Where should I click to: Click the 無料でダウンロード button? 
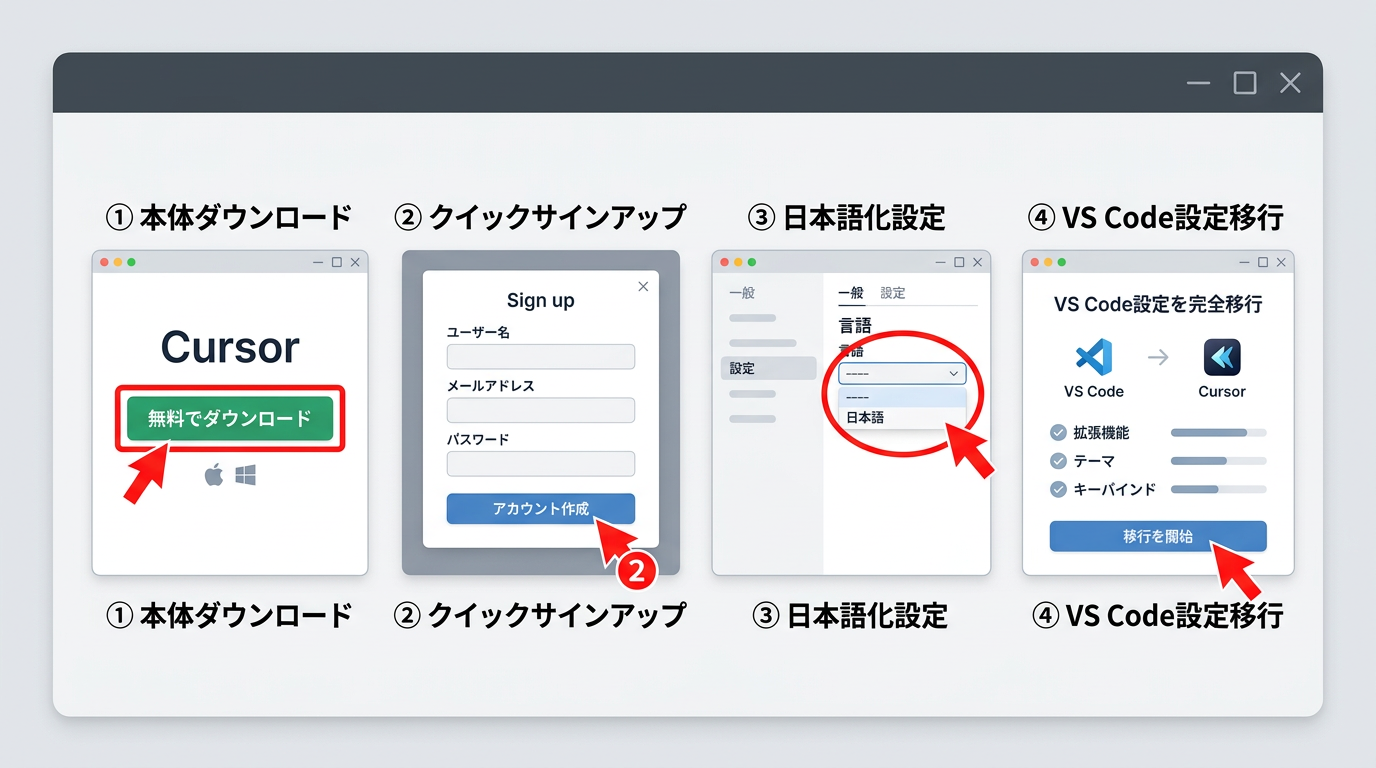pyautogui.click(x=229, y=419)
